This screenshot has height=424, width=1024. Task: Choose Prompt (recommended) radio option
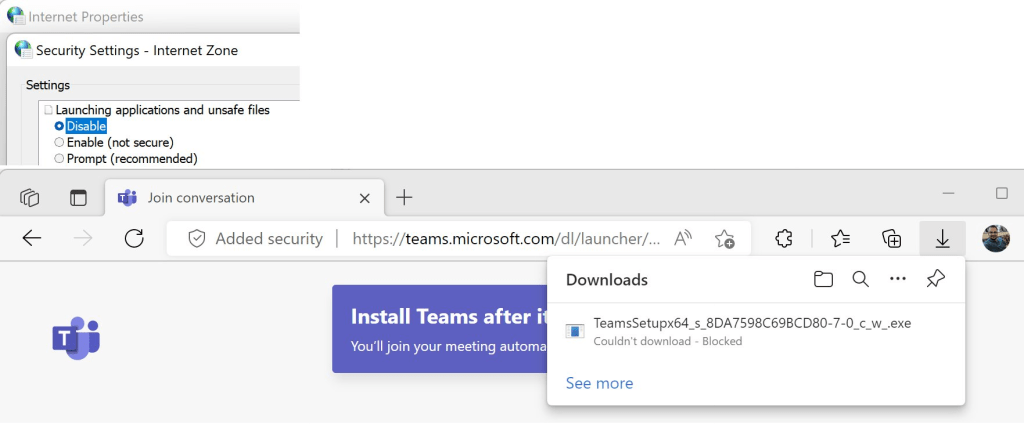point(60,158)
